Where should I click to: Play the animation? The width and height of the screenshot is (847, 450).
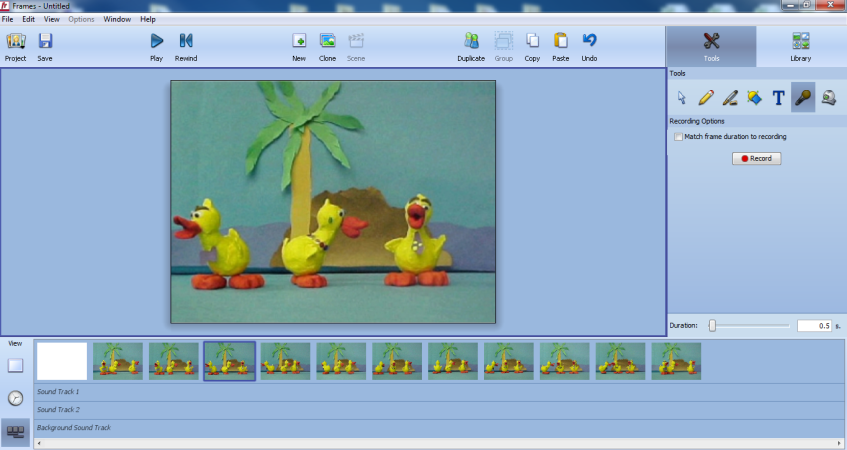[x=157, y=46]
